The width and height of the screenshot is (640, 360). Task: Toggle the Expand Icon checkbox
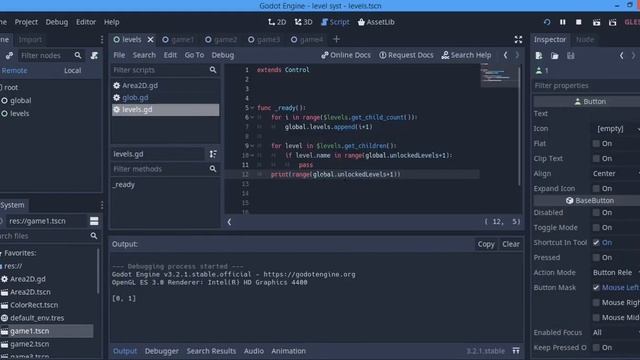[596, 189]
